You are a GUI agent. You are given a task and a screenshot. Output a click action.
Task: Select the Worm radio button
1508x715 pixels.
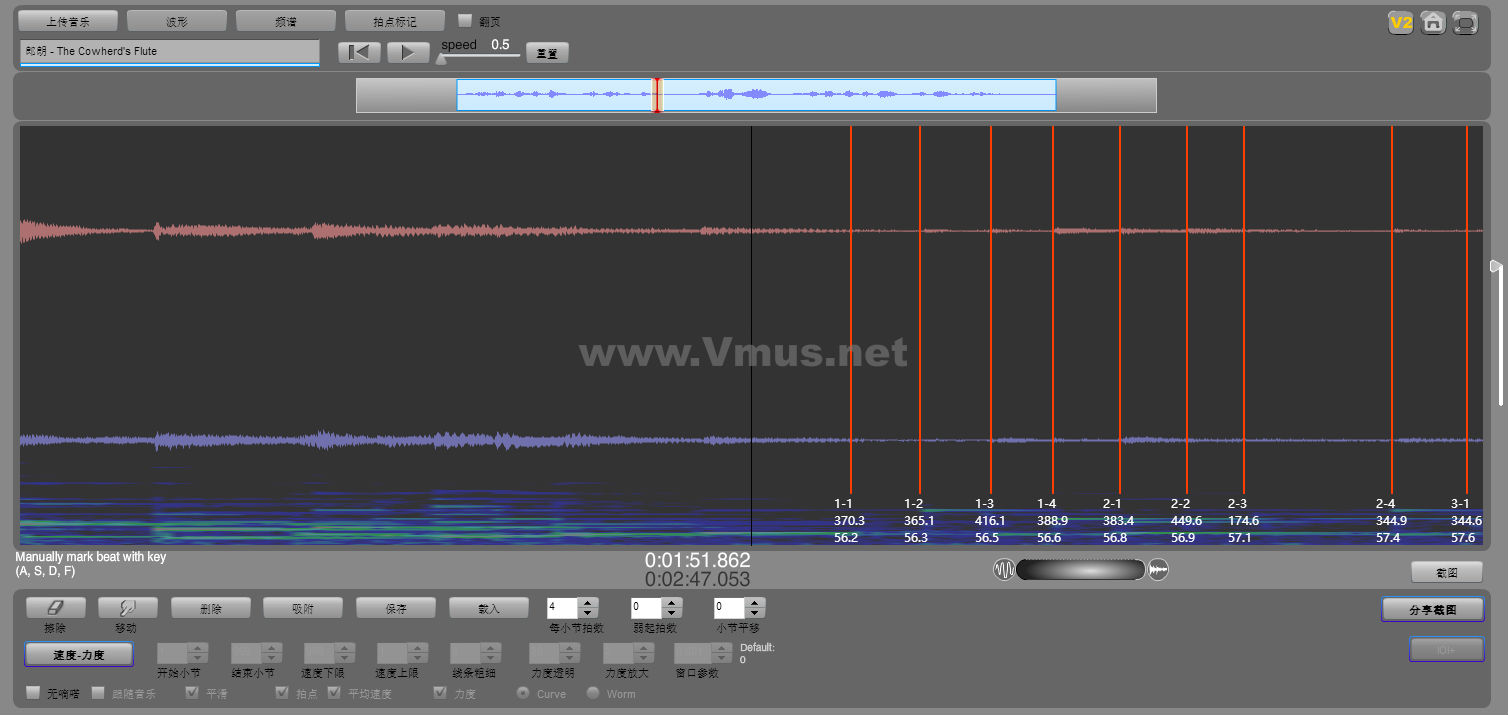593,692
